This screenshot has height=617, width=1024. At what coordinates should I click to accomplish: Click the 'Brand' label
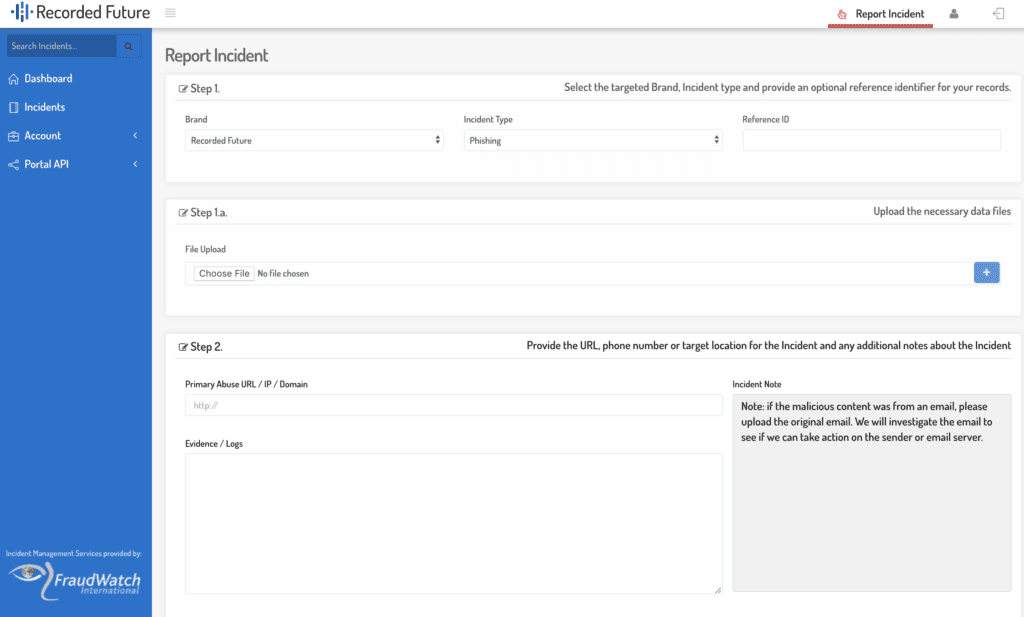pos(196,119)
